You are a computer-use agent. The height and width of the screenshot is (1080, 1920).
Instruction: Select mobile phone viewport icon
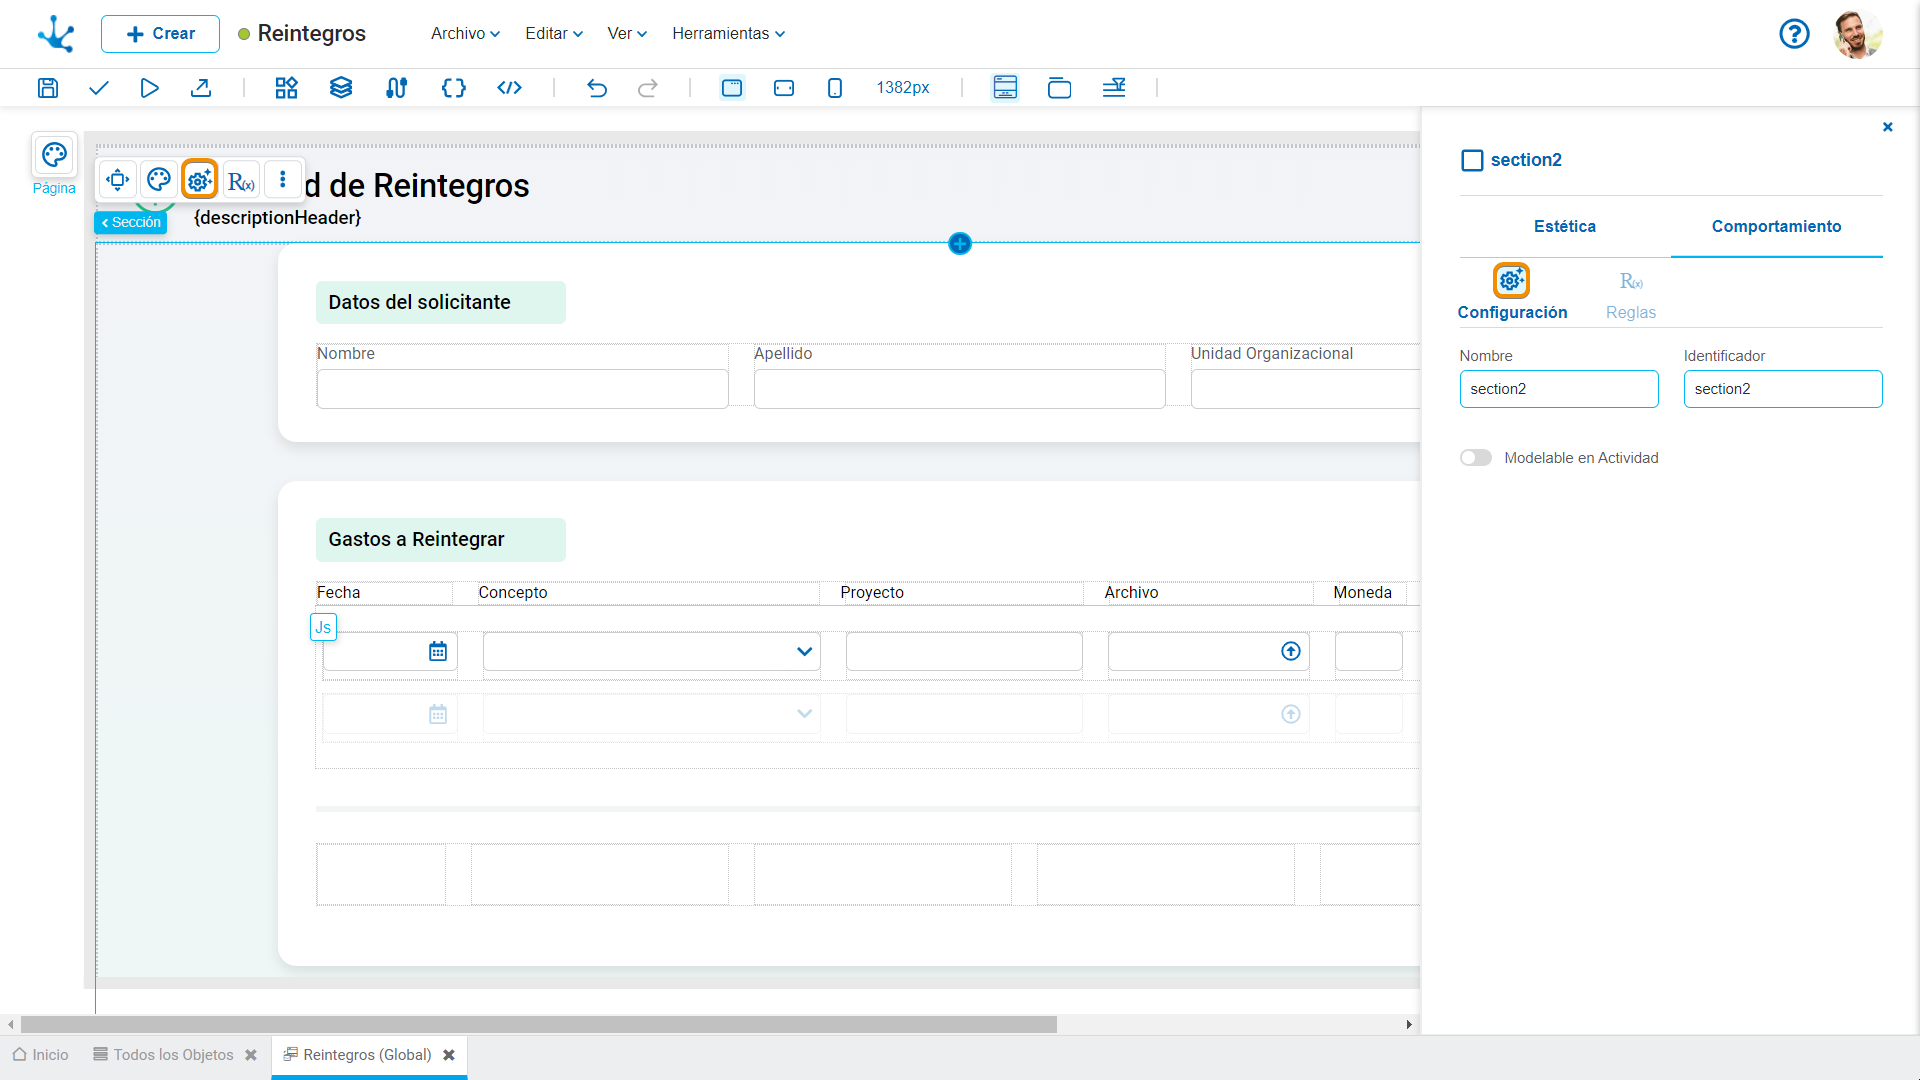coord(835,88)
